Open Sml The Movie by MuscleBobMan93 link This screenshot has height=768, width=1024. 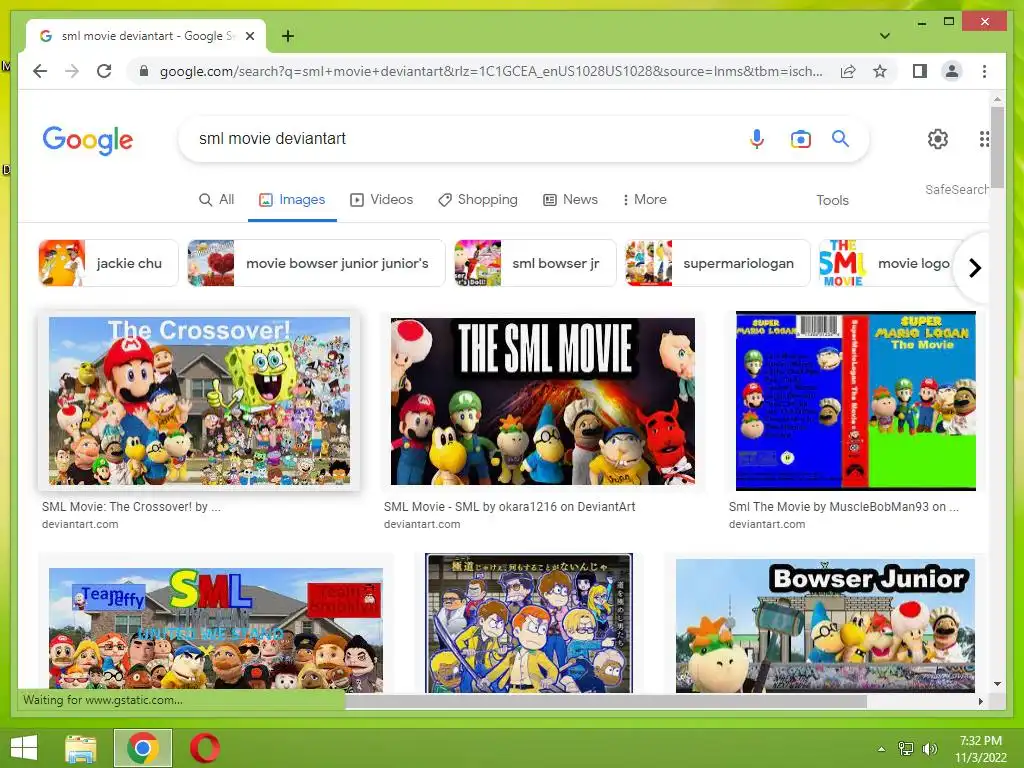tap(844, 507)
